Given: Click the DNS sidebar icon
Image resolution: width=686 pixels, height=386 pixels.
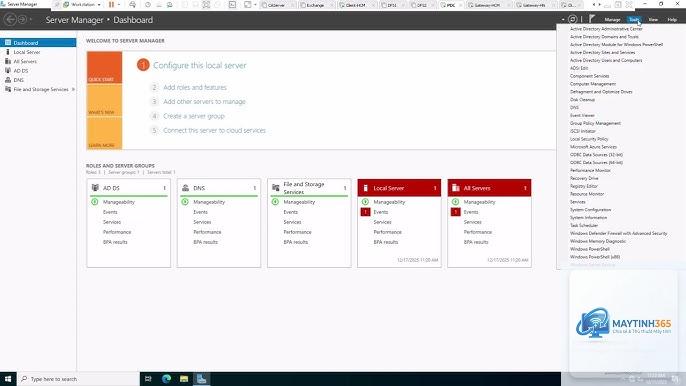Looking at the screenshot, I should [8, 80].
